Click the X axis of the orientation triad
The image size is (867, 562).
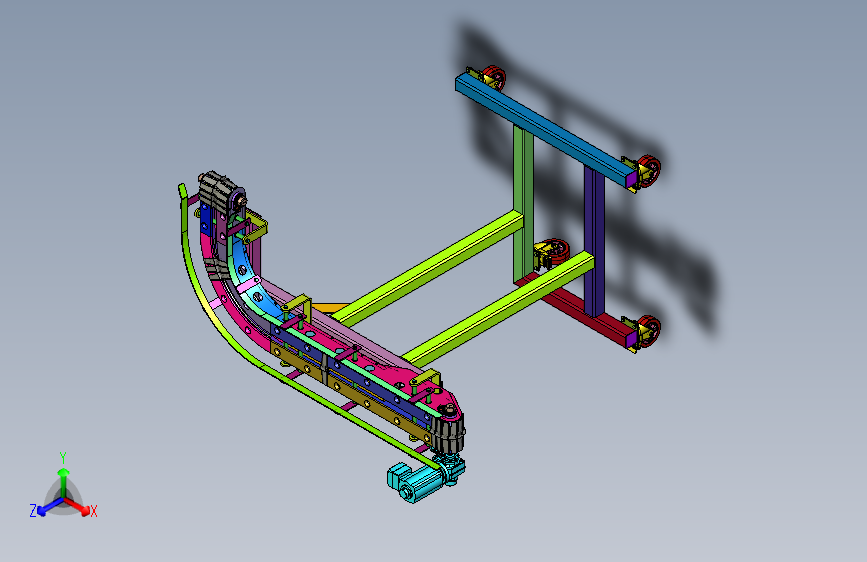point(81,507)
